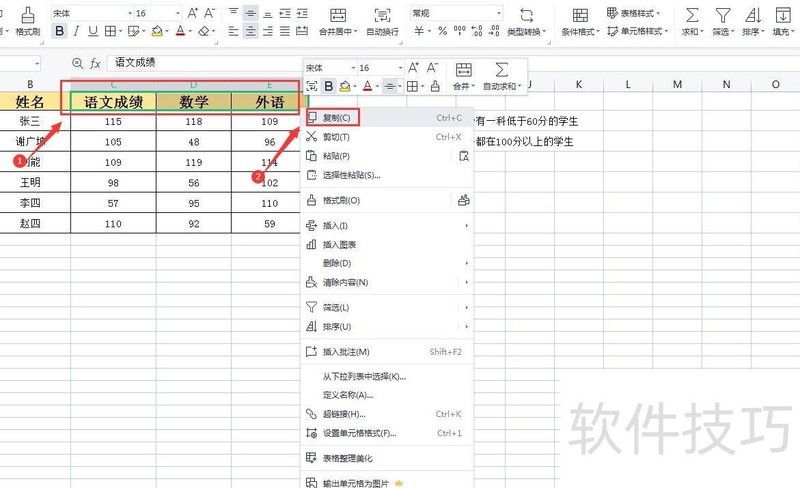
Task: Click the ribbon increase font size icon
Action: 192,13
